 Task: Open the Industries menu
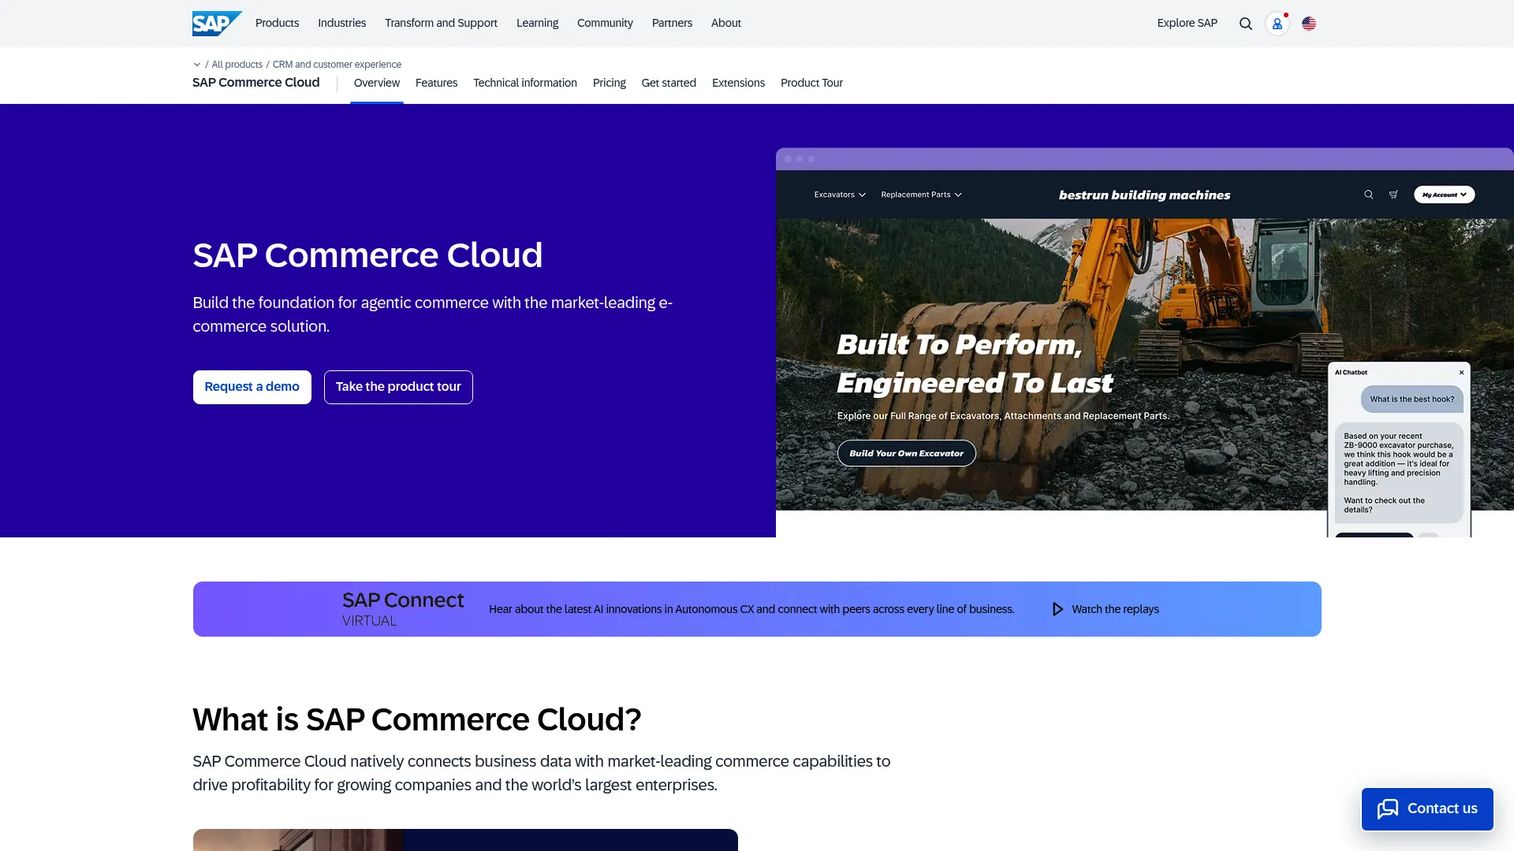click(x=342, y=23)
